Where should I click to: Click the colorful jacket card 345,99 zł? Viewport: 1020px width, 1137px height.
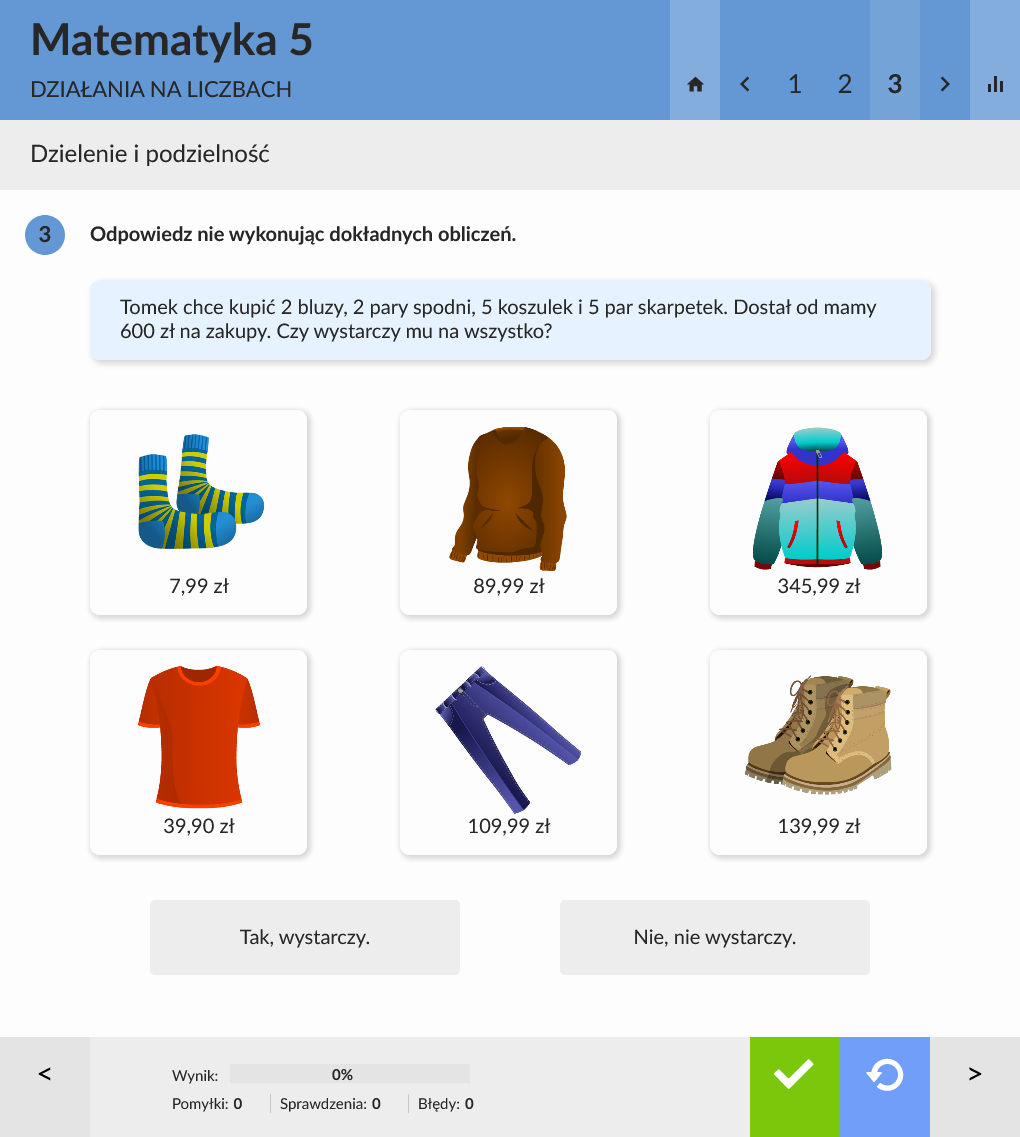[x=818, y=513]
